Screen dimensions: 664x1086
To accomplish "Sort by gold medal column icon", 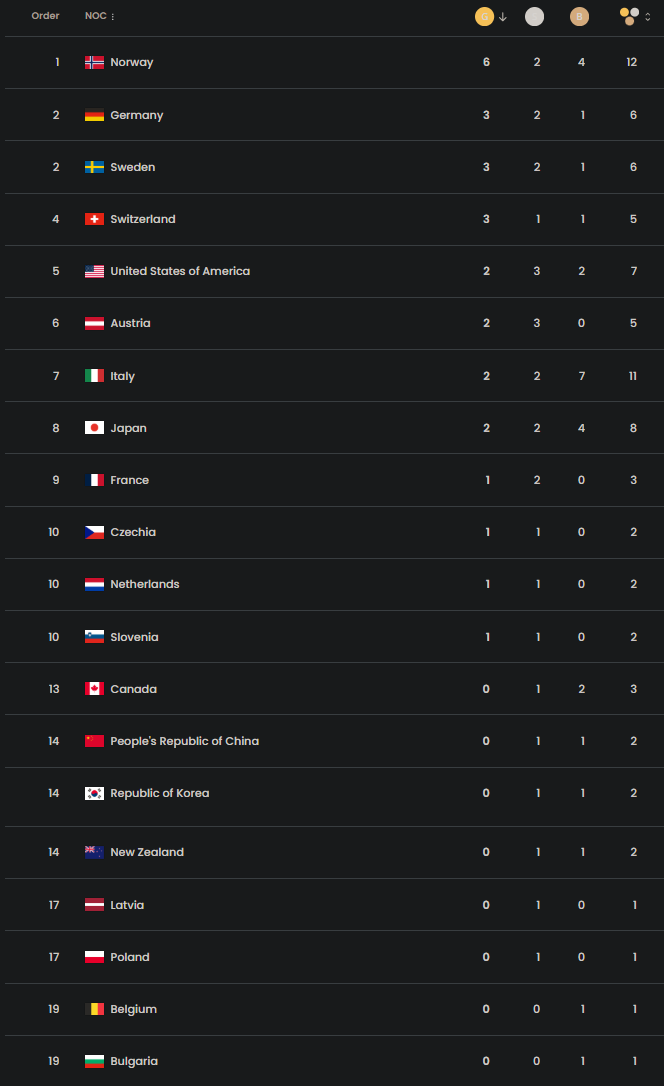I will (x=484, y=16).
